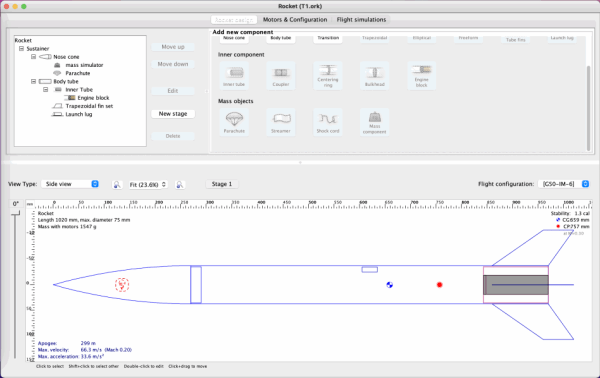Add a Parachute mass object
600x378 pixels.
coord(234,122)
